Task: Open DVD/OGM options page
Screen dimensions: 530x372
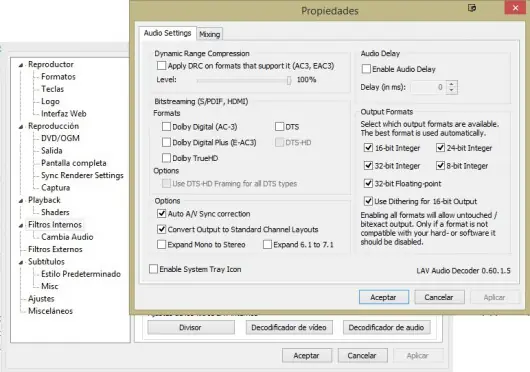Action: pos(60,138)
